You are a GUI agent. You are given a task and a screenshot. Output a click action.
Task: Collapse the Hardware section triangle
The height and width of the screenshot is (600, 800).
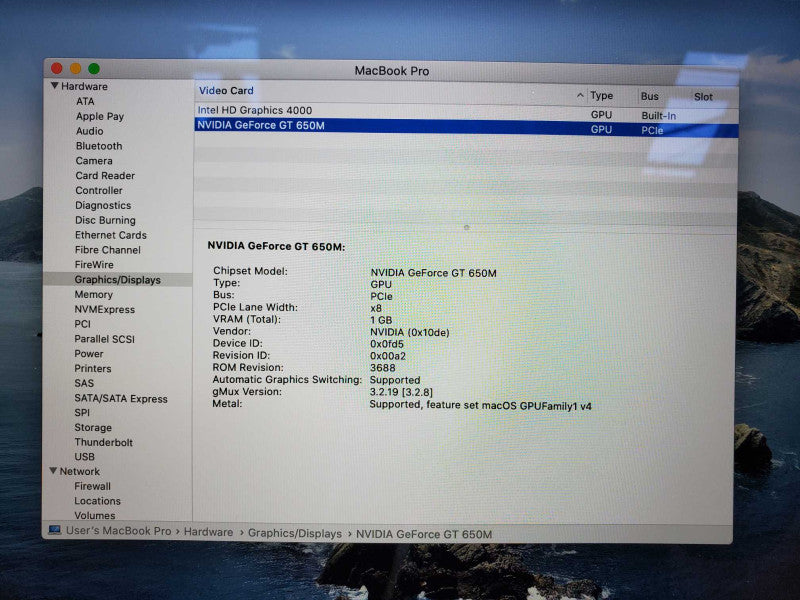[55, 86]
